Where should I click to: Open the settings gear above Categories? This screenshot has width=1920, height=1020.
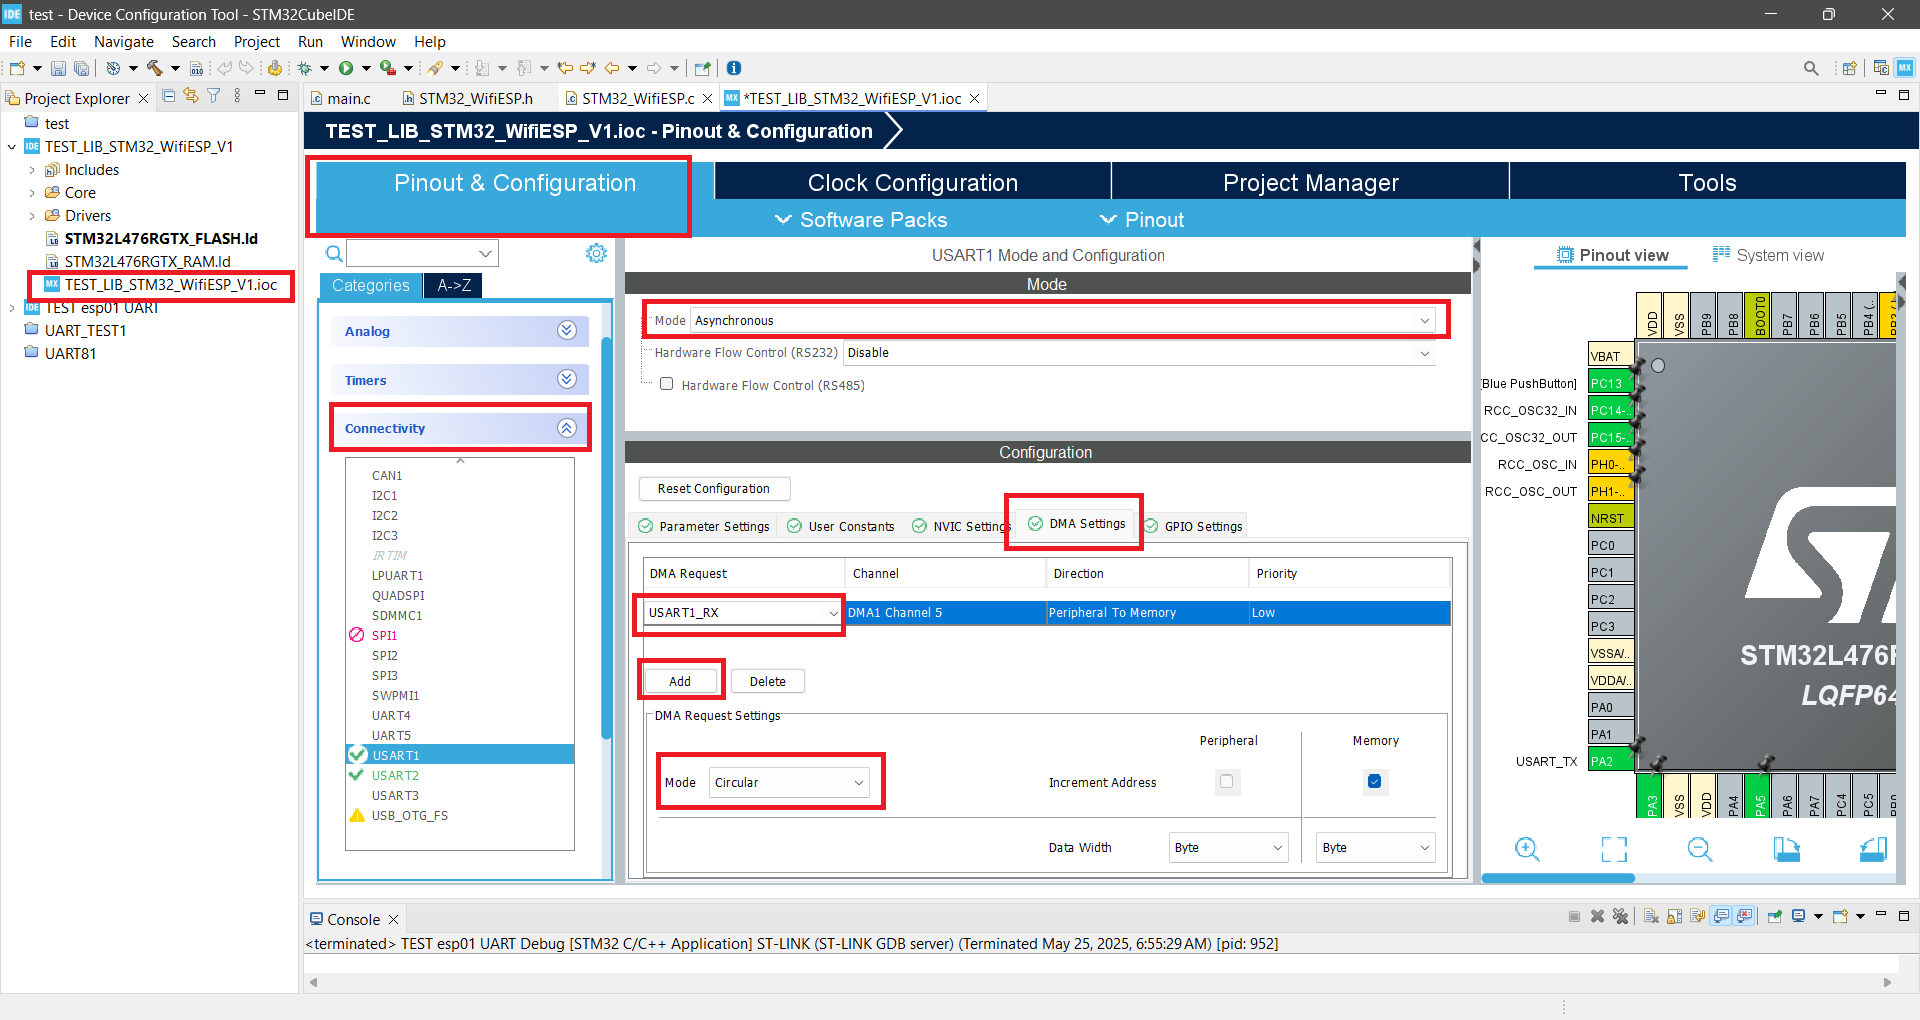tap(596, 253)
